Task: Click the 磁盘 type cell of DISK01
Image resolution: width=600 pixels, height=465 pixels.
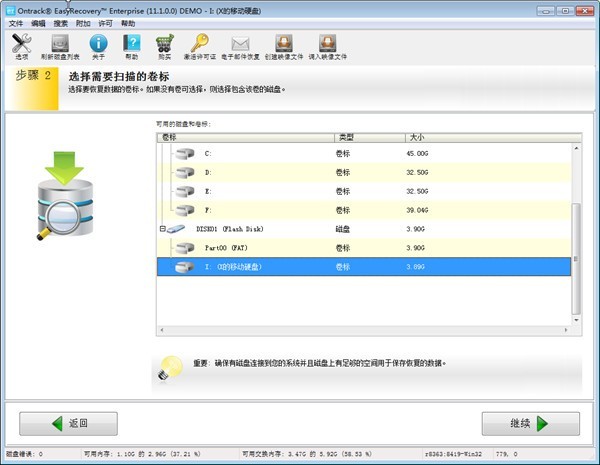Action: (x=343, y=229)
